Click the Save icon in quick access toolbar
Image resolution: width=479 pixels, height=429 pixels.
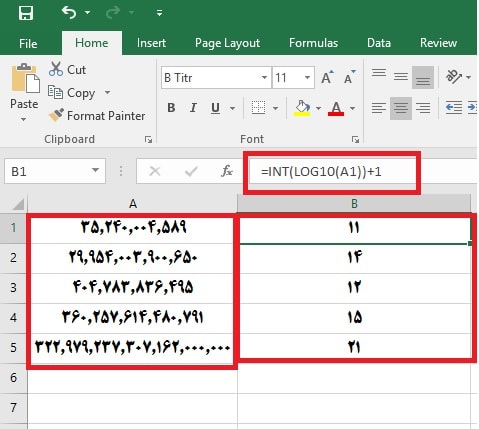pos(26,13)
